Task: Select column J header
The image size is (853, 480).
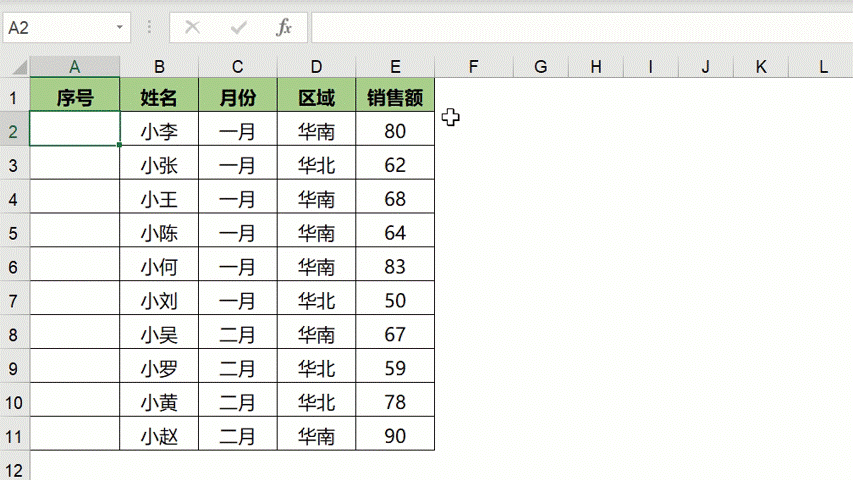Action: pyautogui.click(x=706, y=67)
